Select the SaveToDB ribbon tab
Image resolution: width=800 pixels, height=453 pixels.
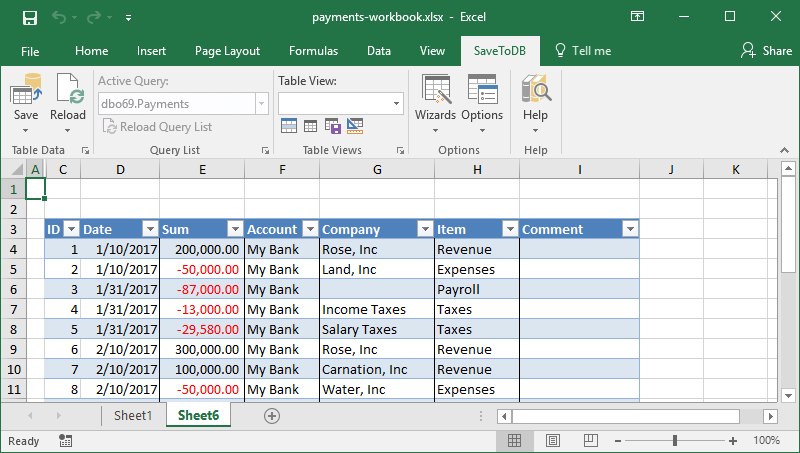[x=500, y=51]
